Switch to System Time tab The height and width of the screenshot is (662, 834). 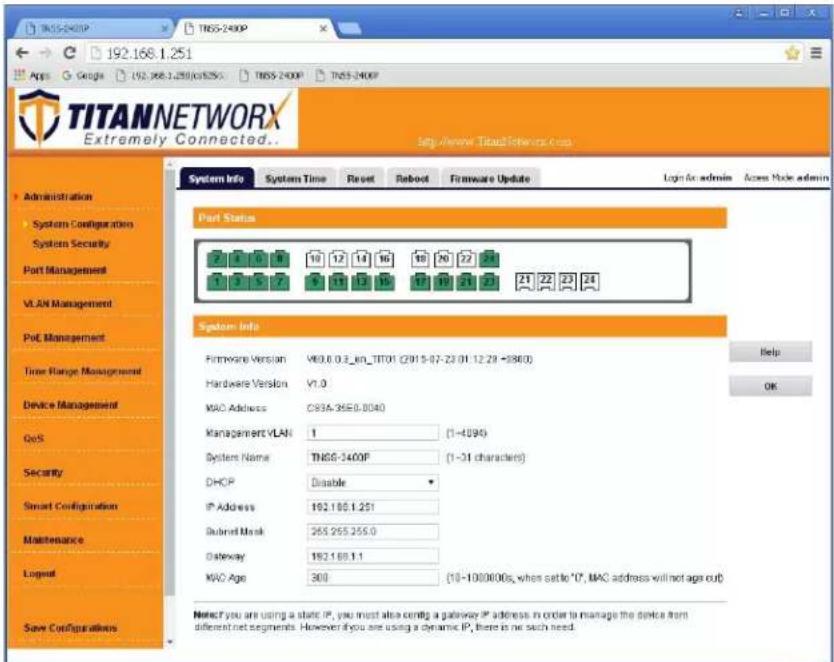[296, 179]
